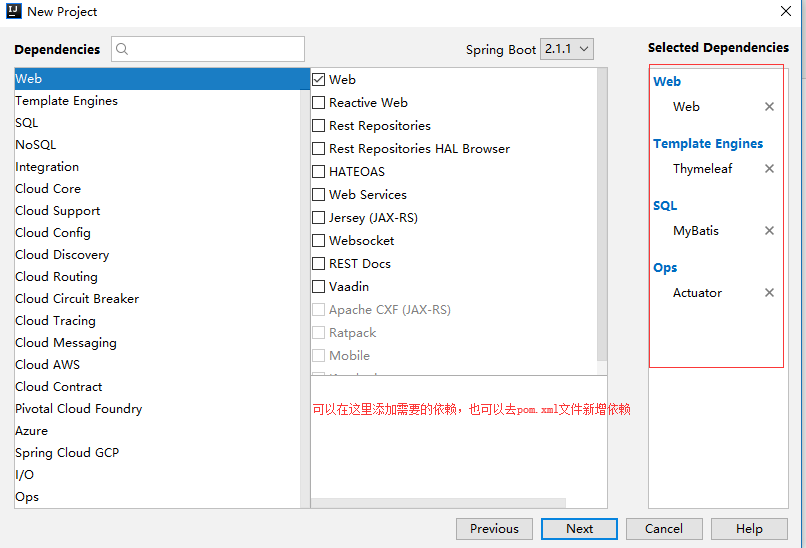
Task: Check the Websocket checkbox
Action: tap(319, 241)
